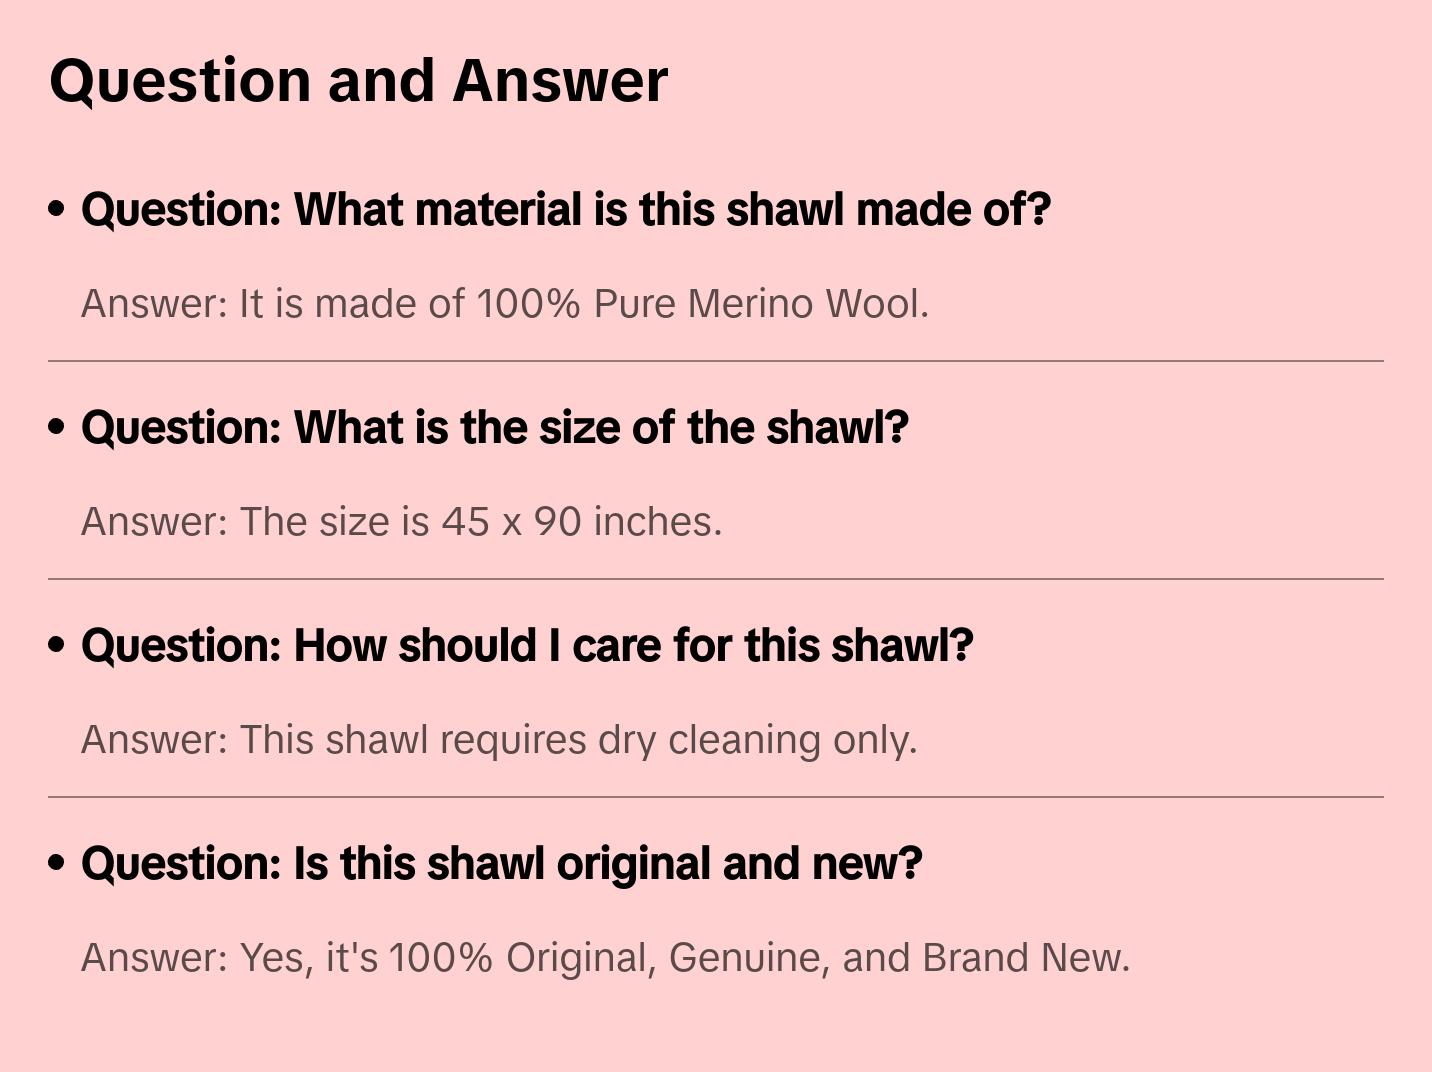This screenshot has width=1432, height=1072.
Task: Click the divider below the Merino Wool answer
Action: tap(716, 361)
